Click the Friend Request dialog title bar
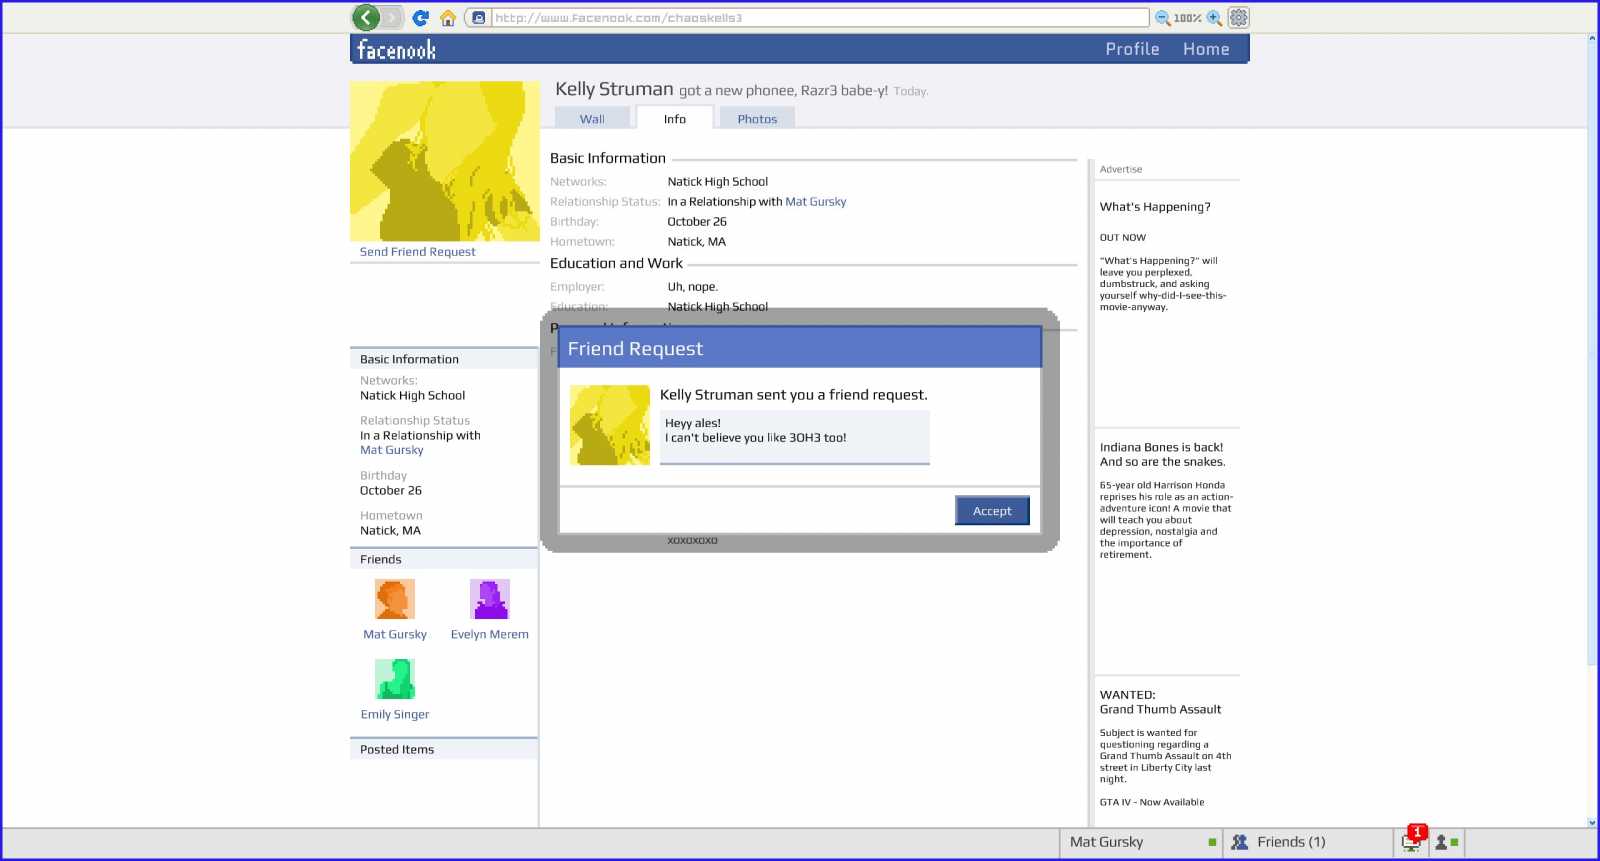Image resolution: width=1600 pixels, height=861 pixels. click(x=800, y=348)
